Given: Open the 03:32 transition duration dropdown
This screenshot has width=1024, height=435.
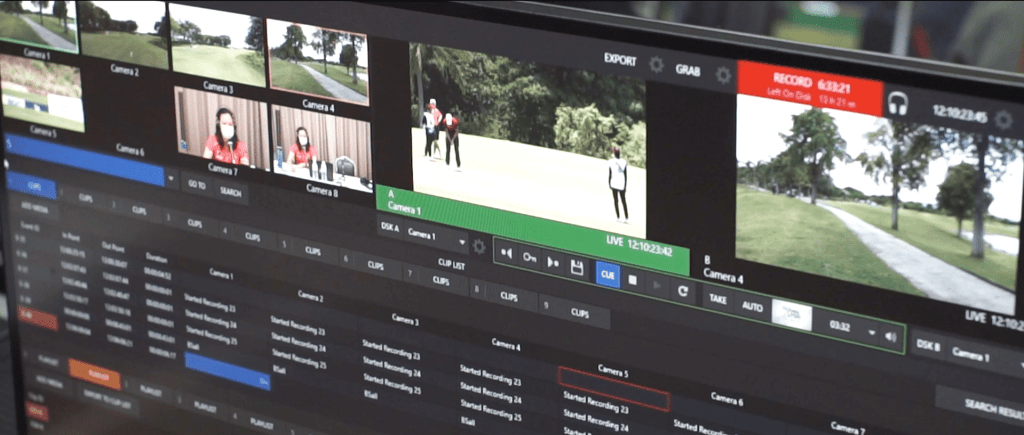Looking at the screenshot, I should click(870, 333).
